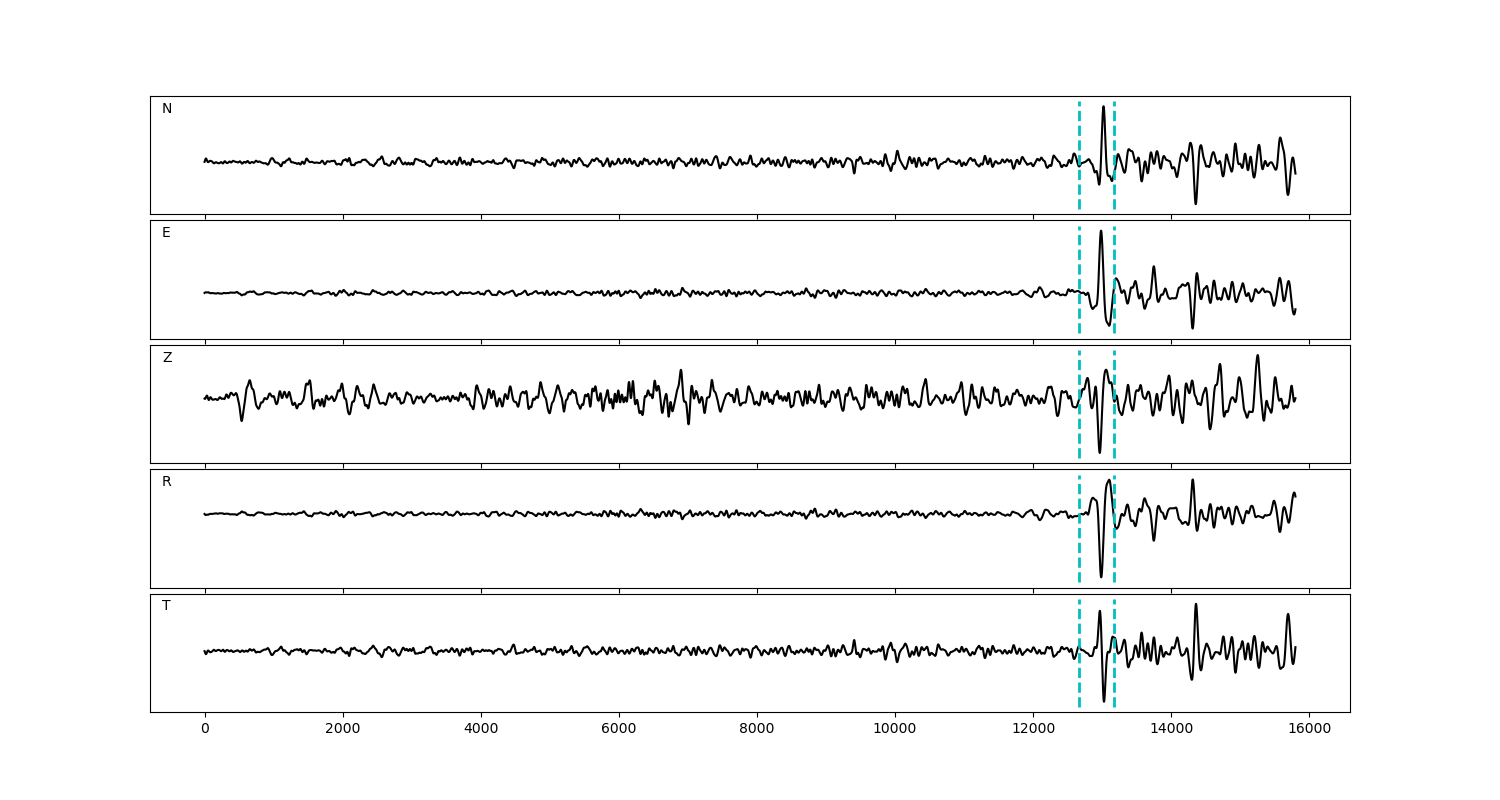Select the T component panel label

[166, 606]
